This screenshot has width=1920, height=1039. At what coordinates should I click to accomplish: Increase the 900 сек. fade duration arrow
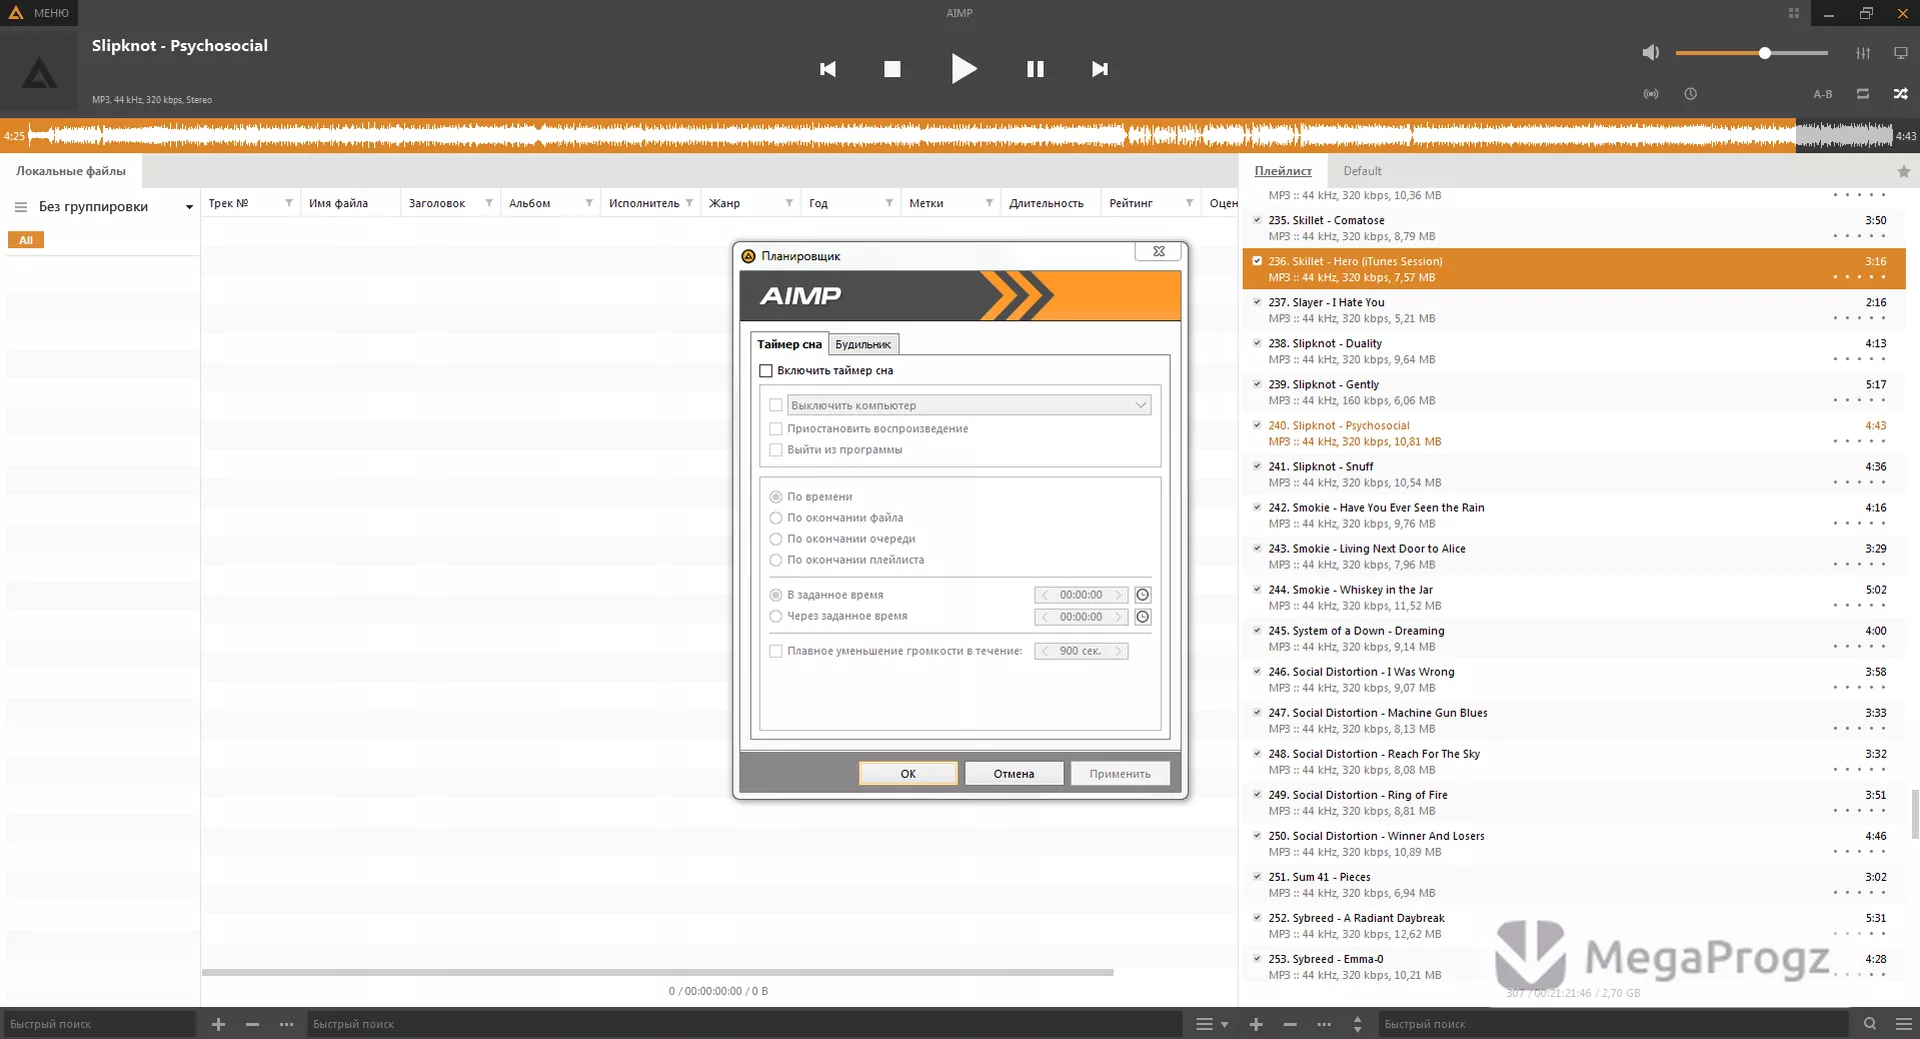tap(1118, 651)
